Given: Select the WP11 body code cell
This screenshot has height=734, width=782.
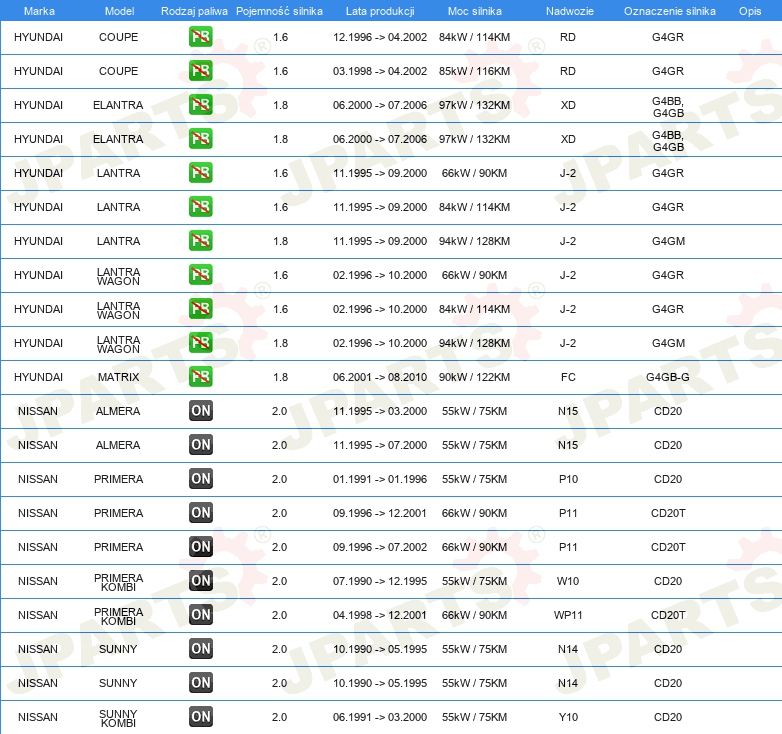Looking at the screenshot, I should (x=568, y=615).
